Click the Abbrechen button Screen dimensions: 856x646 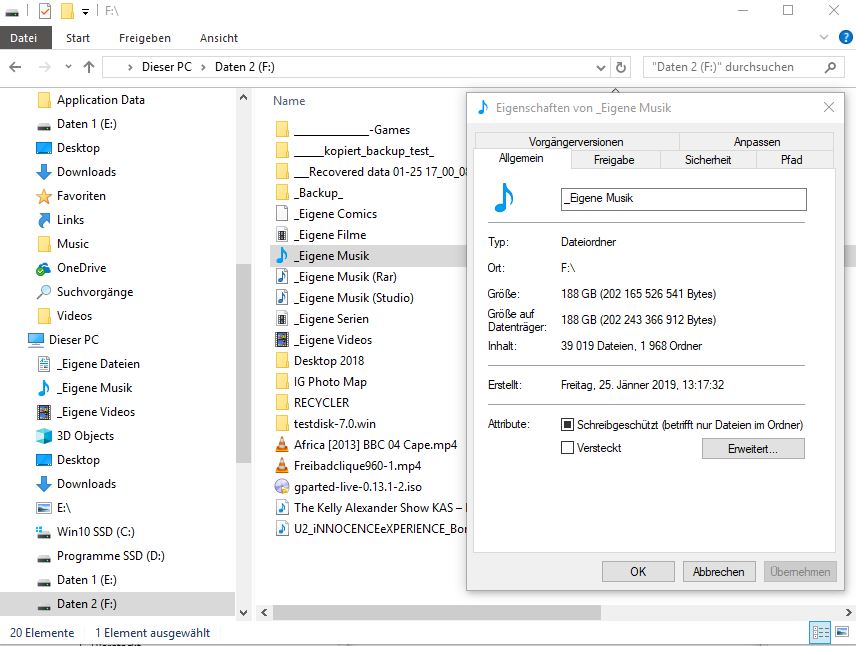click(x=718, y=572)
